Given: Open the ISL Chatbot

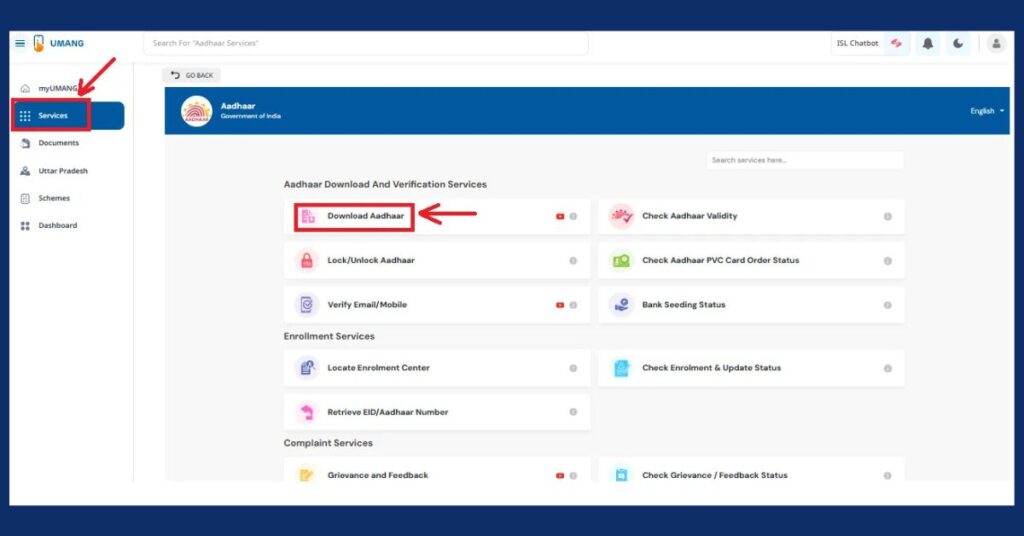Looking at the screenshot, I should coord(870,43).
